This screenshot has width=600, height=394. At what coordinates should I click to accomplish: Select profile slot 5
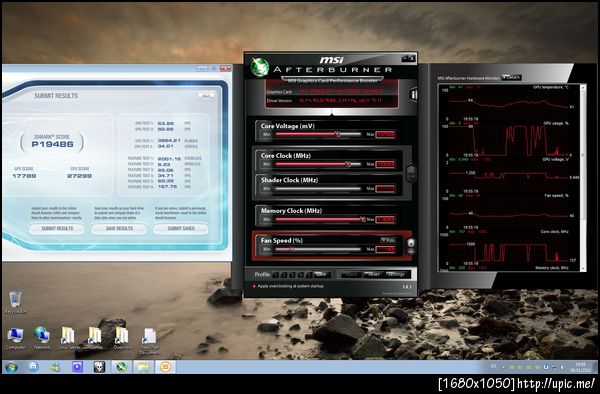click(310, 275)
